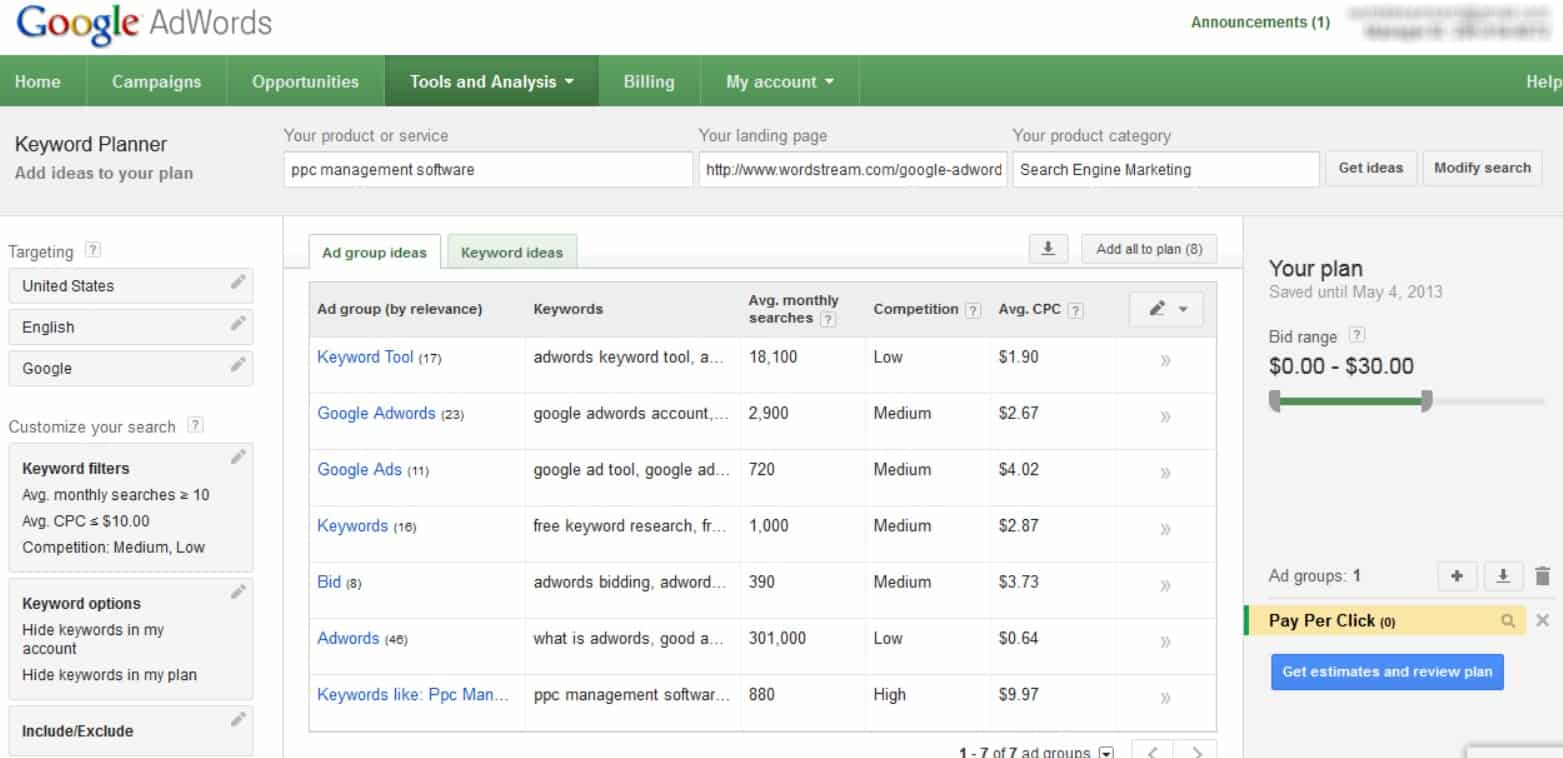Open the Campaigns menu item
The image size is (1563, 758).
click(157, 82)
